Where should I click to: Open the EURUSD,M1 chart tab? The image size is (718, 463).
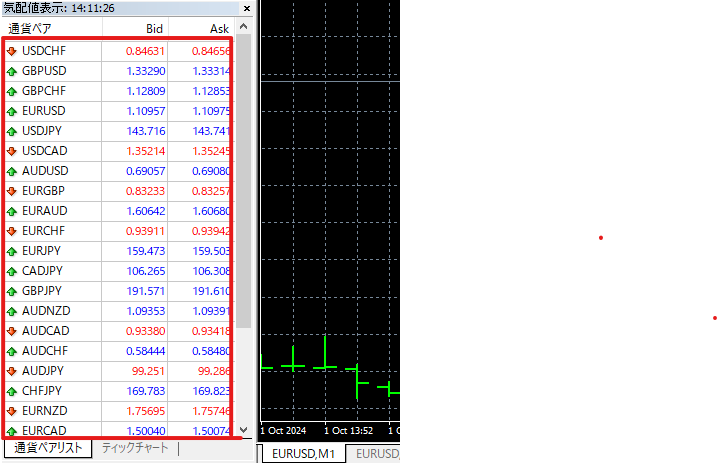point(303,453)
